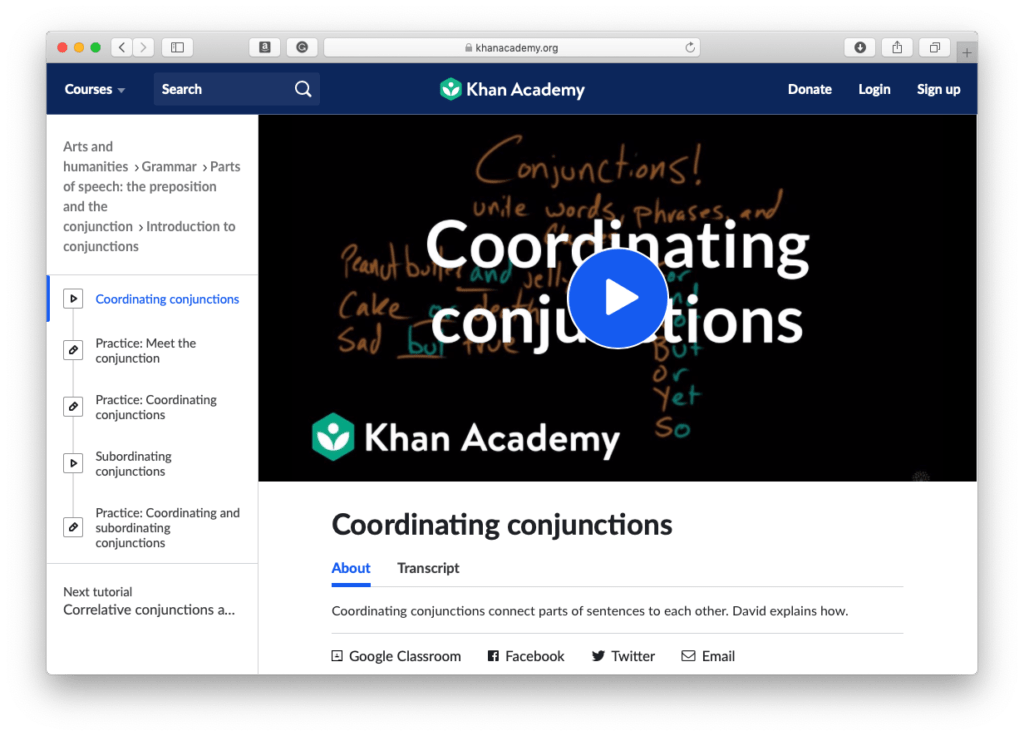Click the Donate button
This screenshot has height=736, width=1024.
pos(809,89)
